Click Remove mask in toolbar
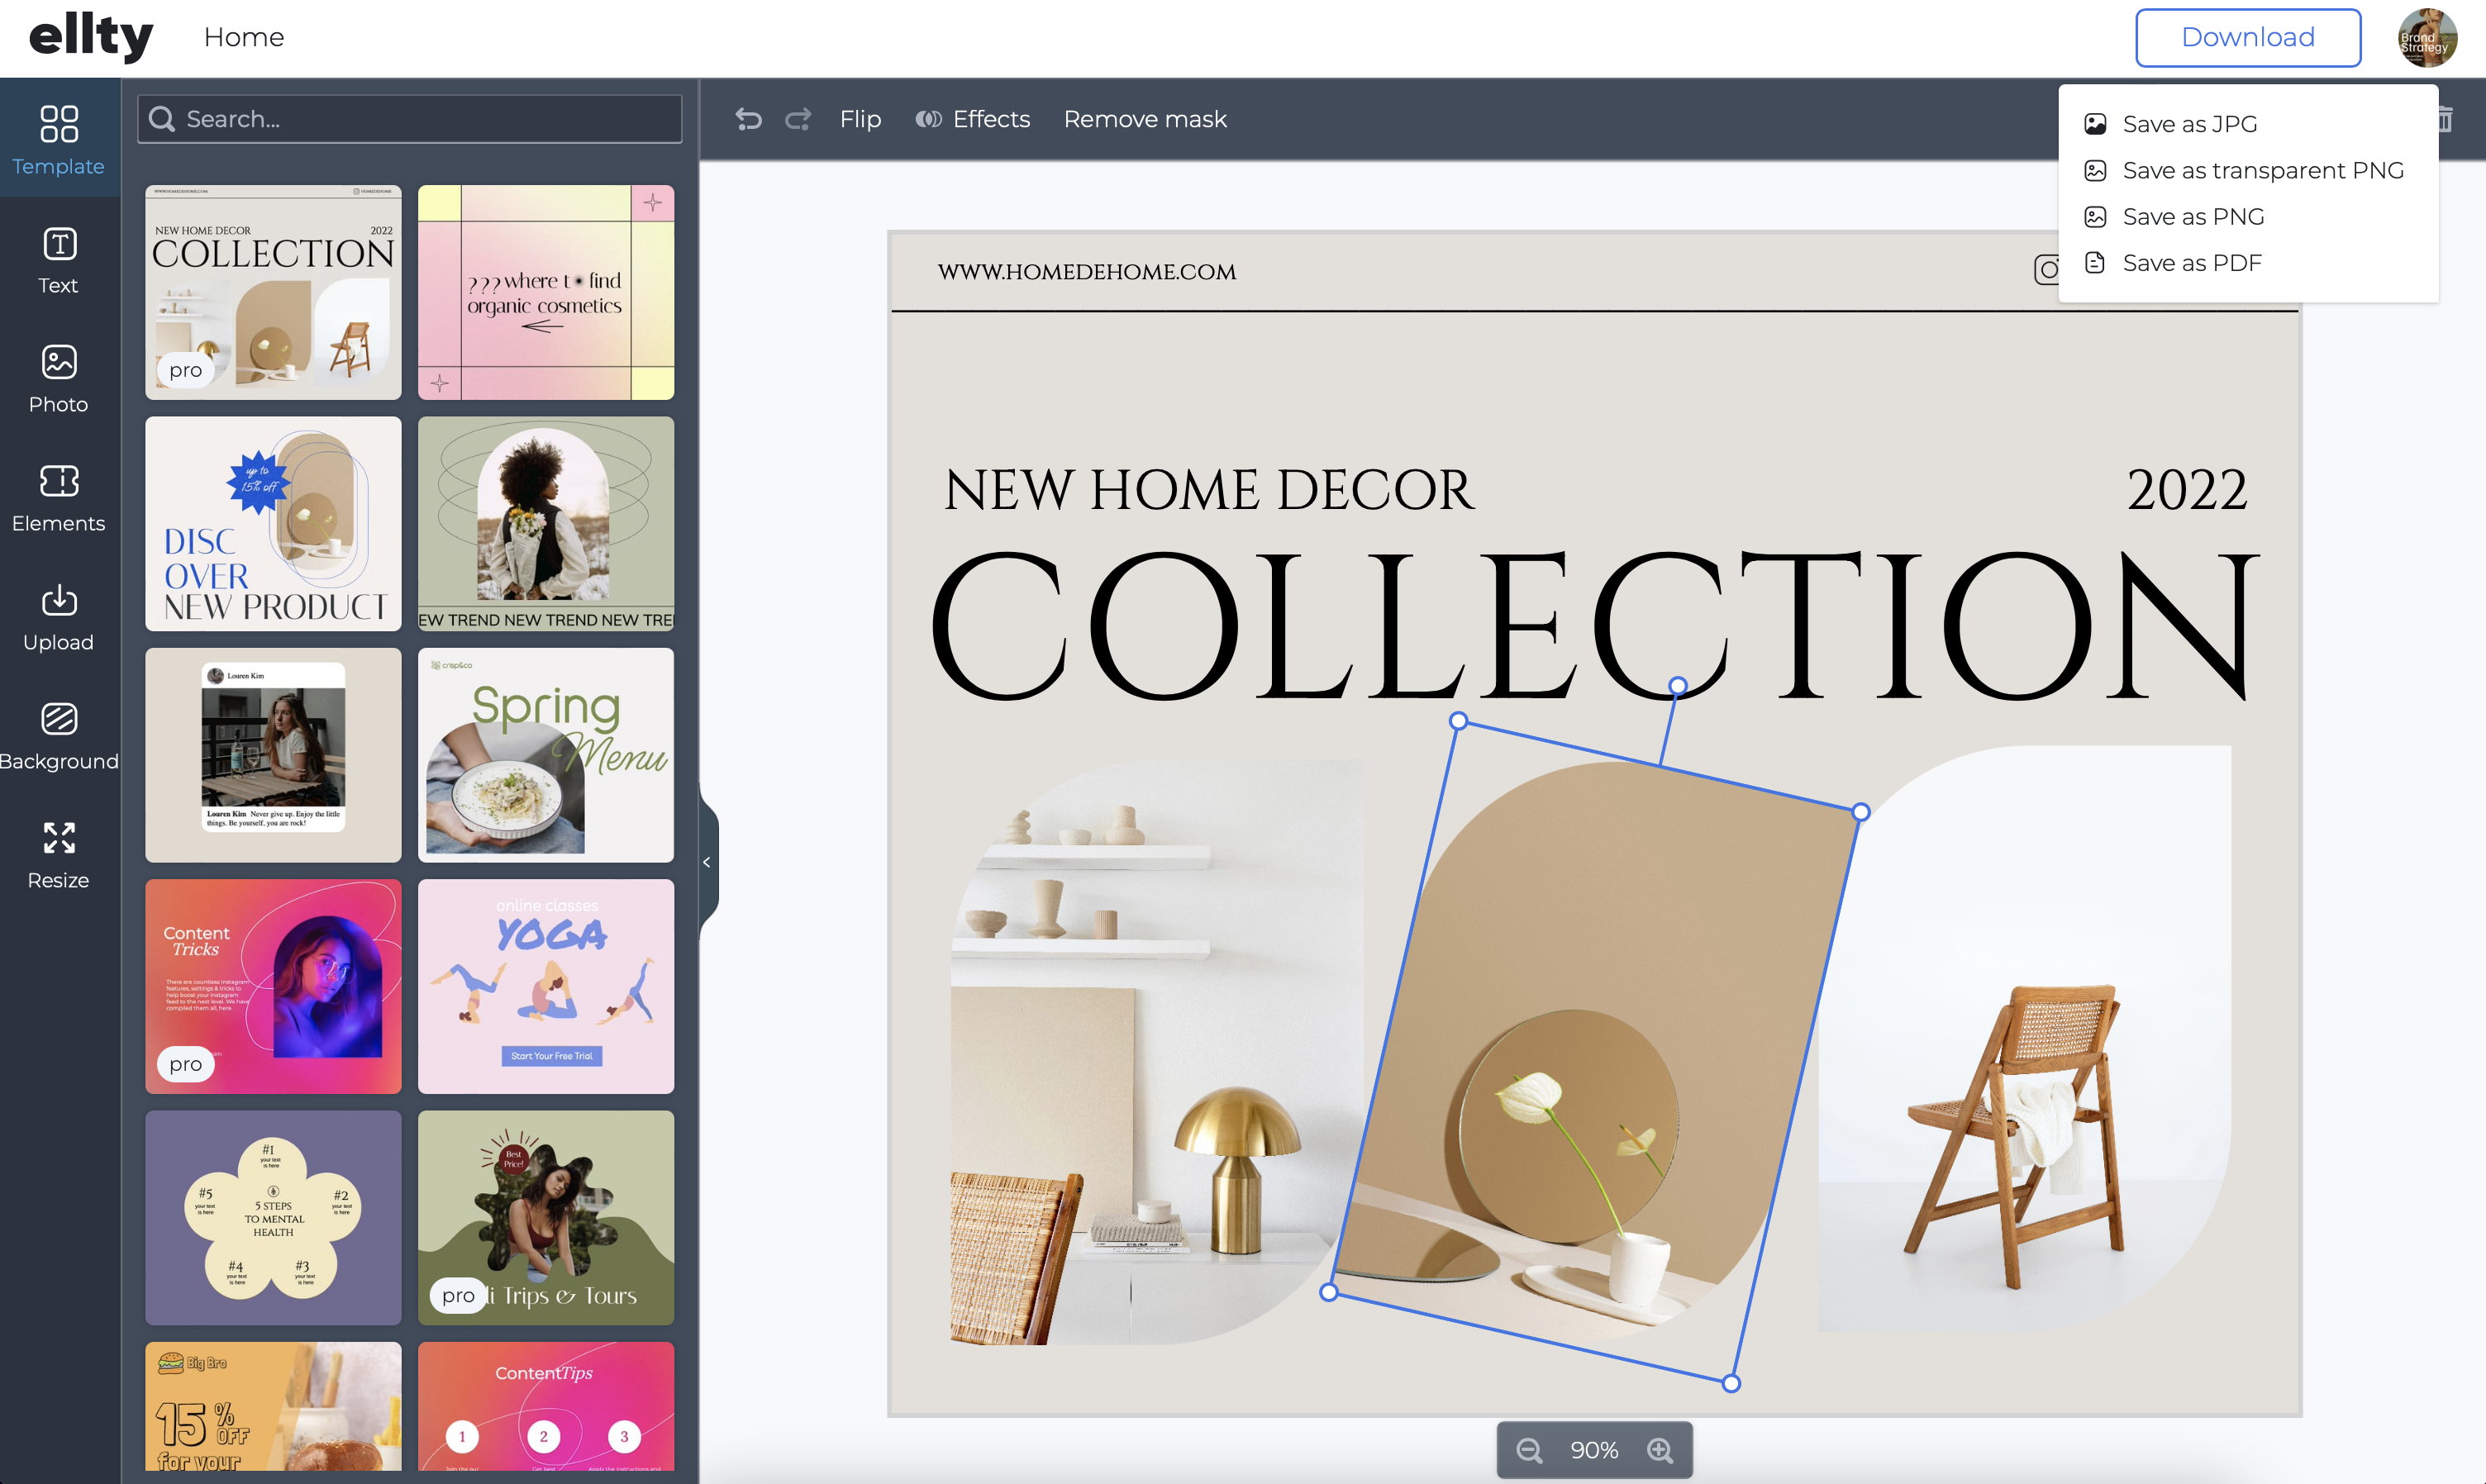Viewport: 2486px width, 1484px height. coord(1145,119)
